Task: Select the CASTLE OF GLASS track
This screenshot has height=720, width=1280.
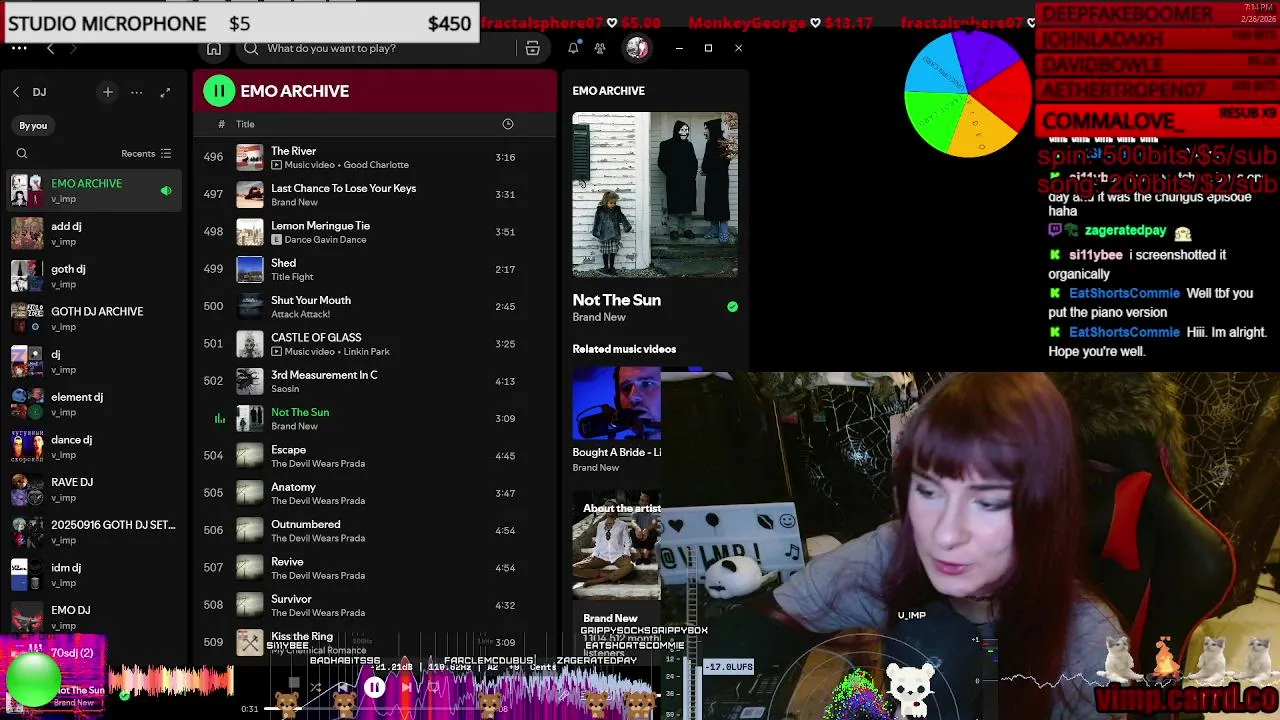Action: click(x=374, y=344)
